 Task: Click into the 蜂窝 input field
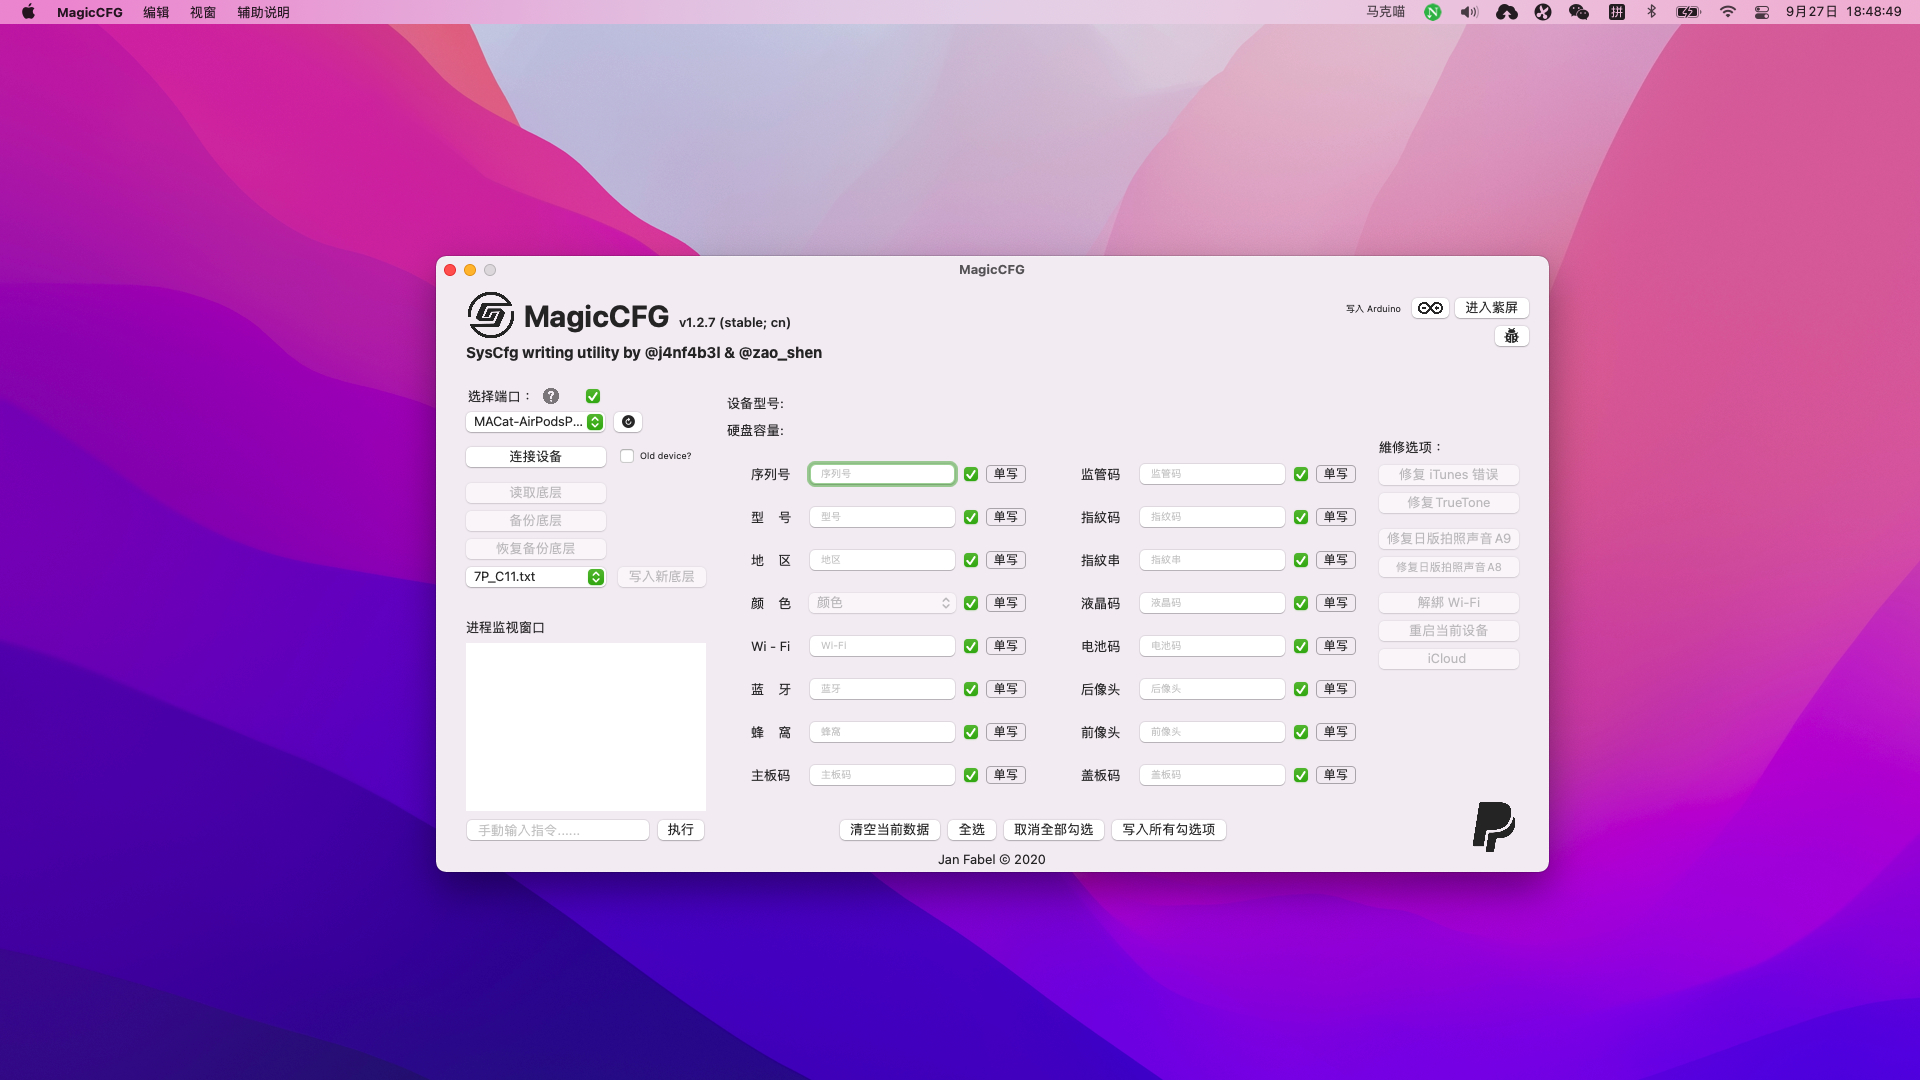point(882,732)
